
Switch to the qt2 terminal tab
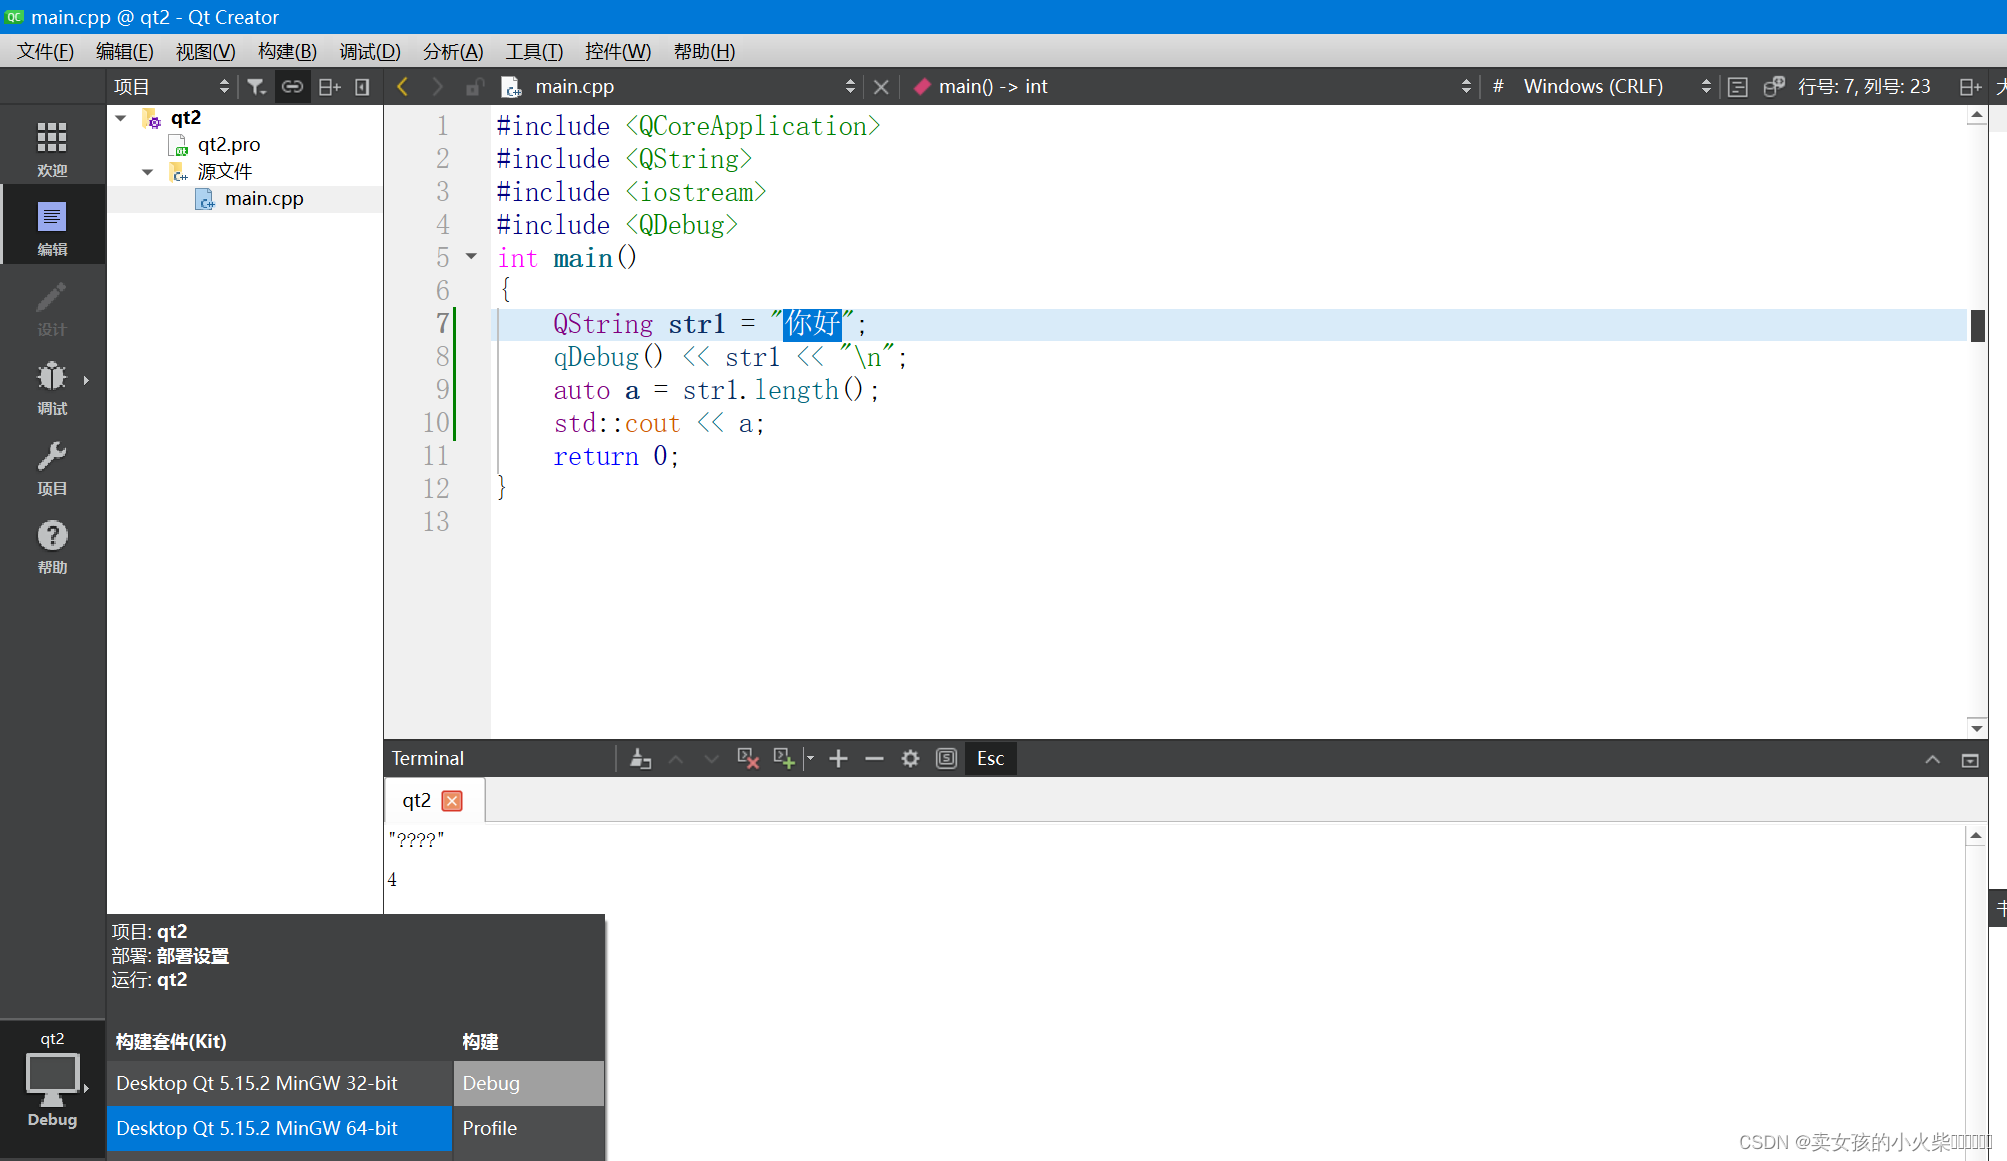point(417,801)
